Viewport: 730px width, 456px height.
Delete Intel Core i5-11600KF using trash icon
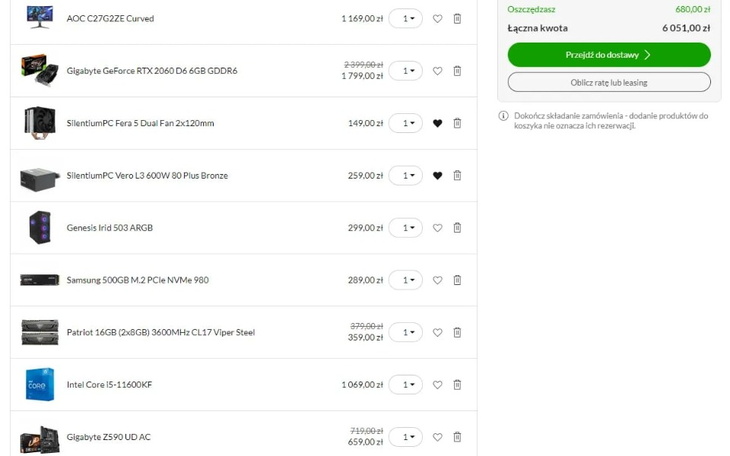(x=457, y=385)
